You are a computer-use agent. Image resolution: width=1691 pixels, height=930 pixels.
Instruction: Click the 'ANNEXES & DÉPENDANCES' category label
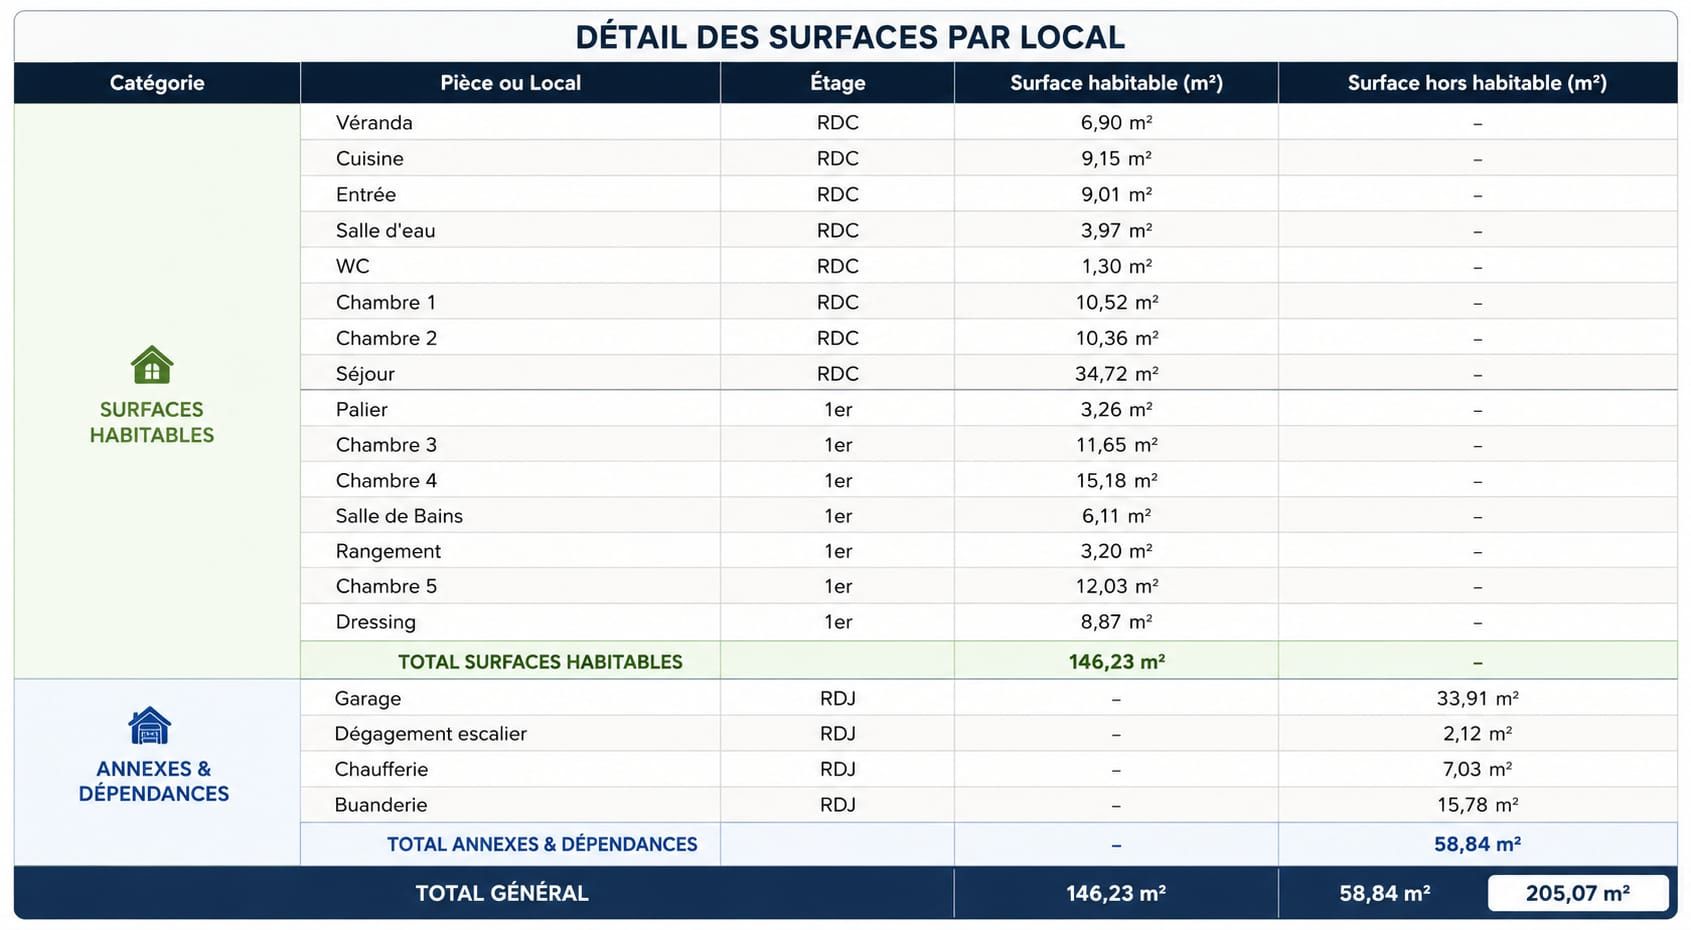click(x=154, y=782)
